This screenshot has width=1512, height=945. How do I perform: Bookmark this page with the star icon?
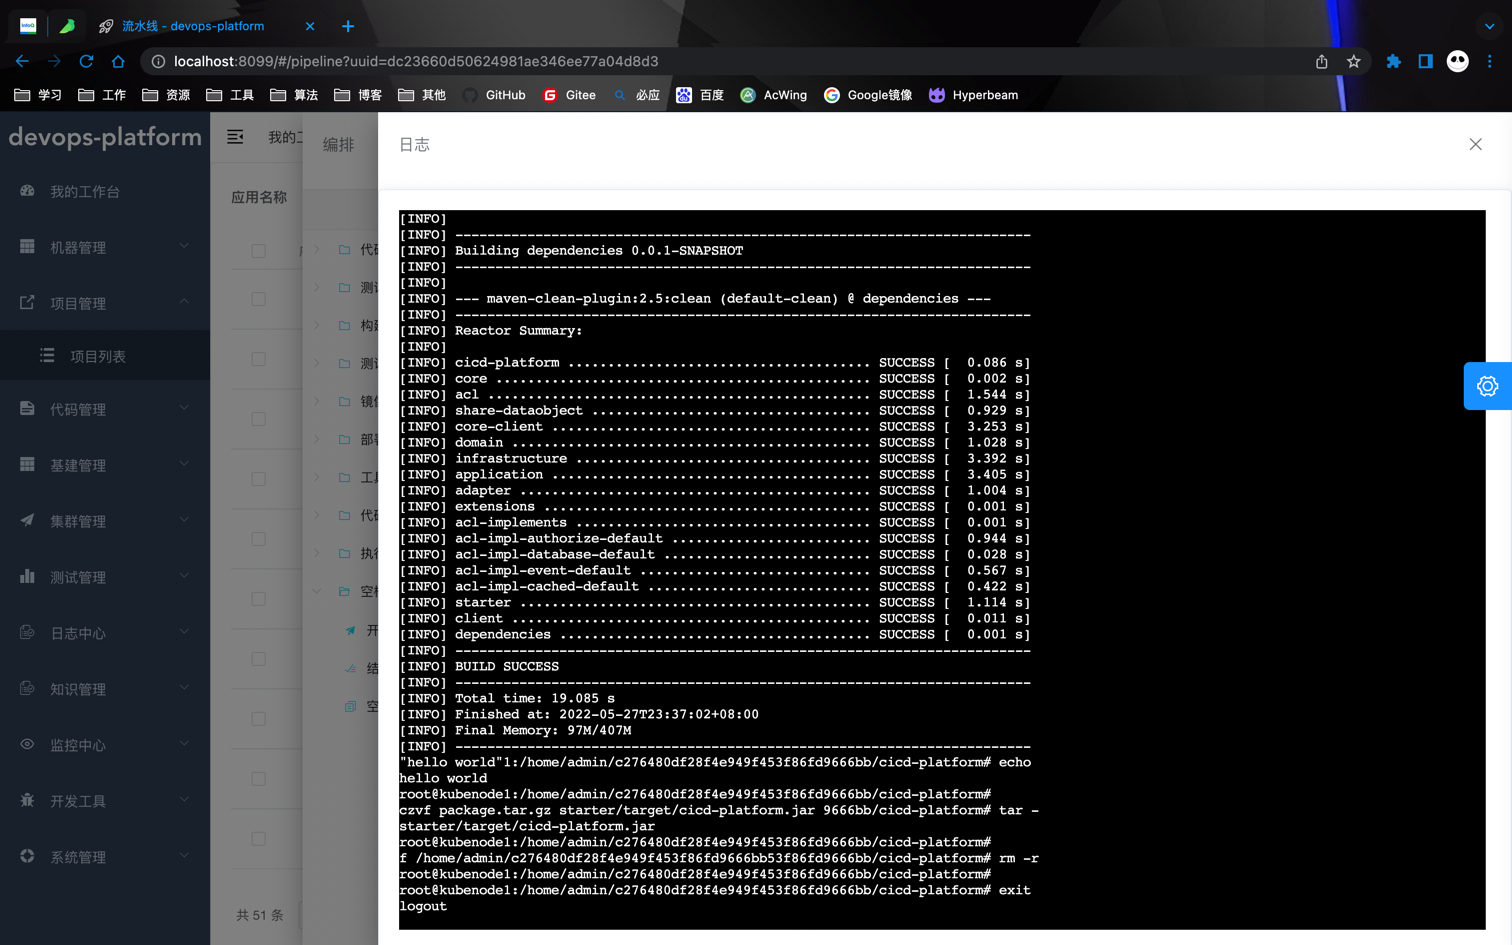click(1353, 62)
